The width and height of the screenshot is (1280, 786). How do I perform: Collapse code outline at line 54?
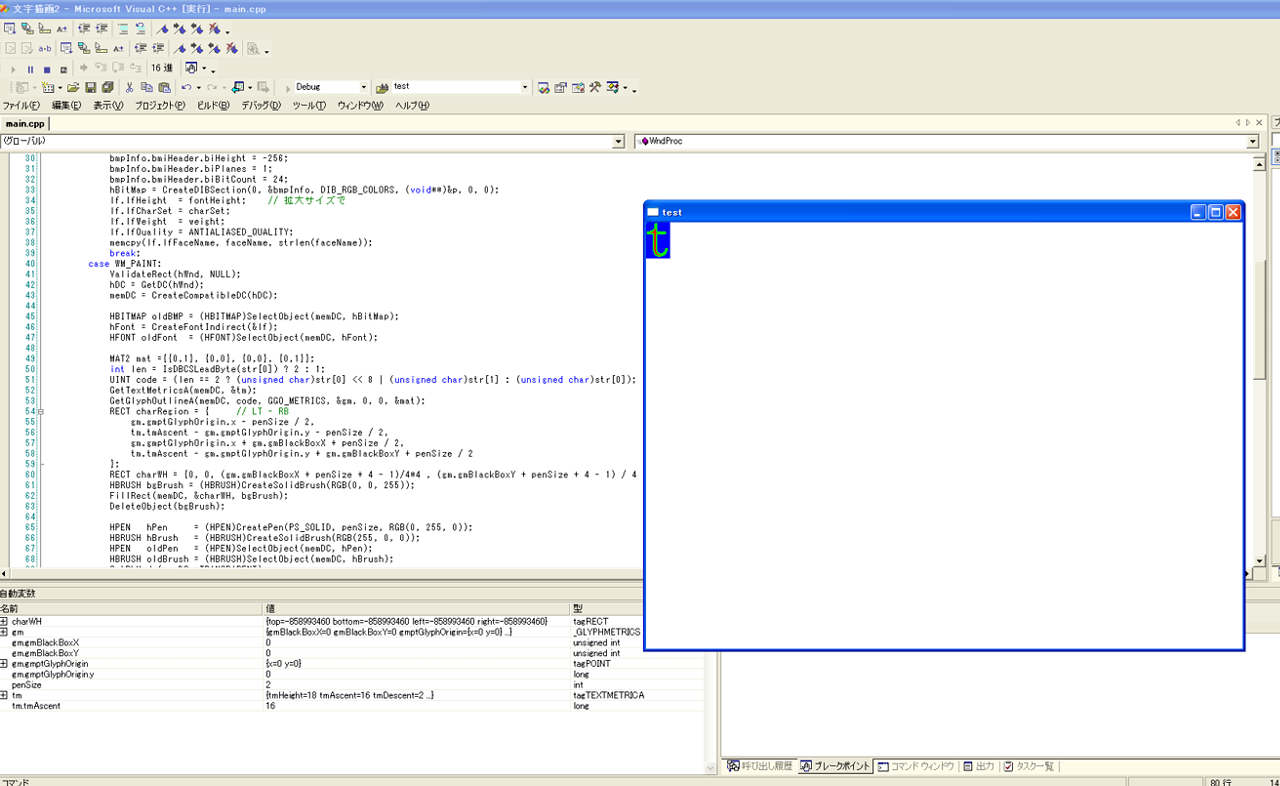40,411
